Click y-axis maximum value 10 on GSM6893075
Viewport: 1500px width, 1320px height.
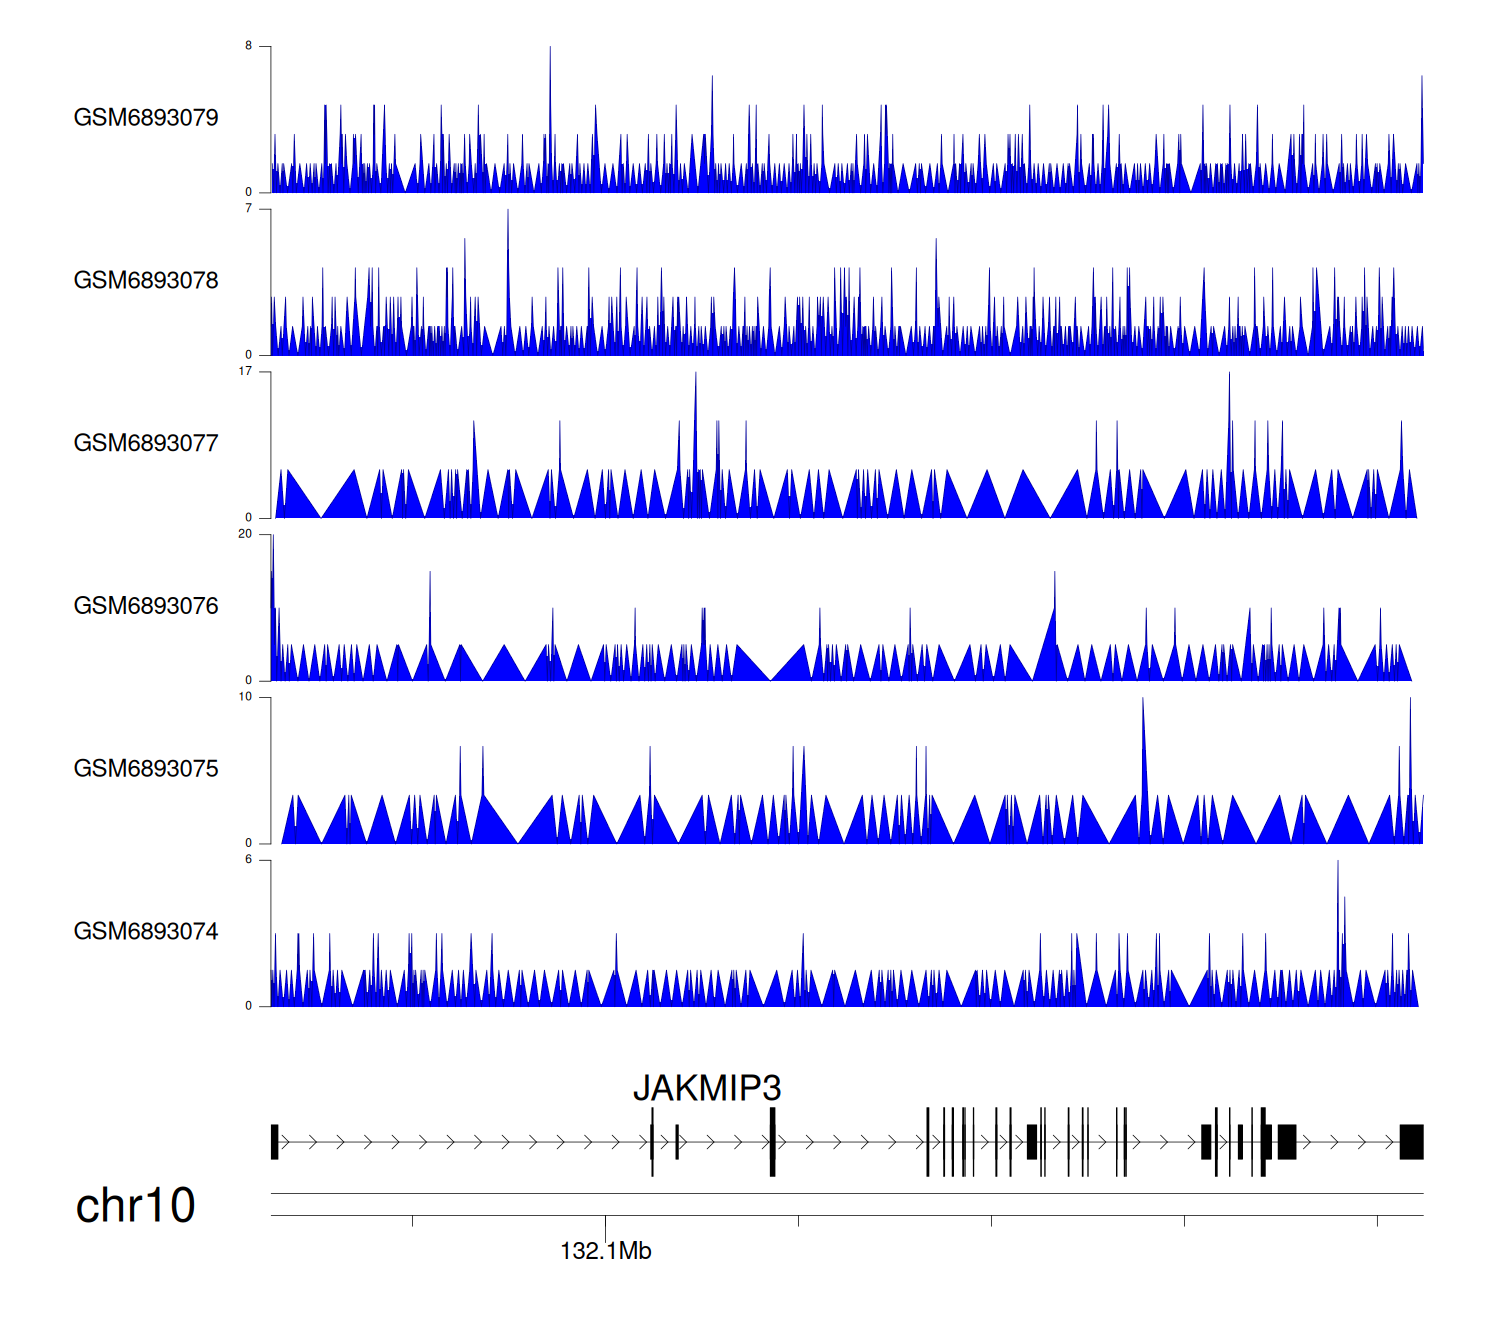pos(245,697)
